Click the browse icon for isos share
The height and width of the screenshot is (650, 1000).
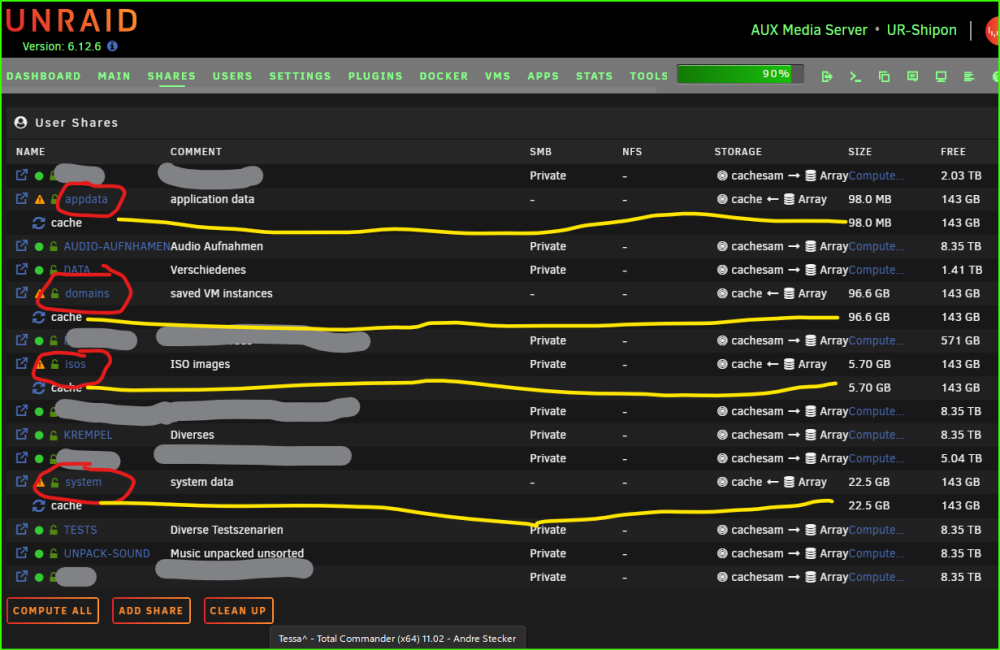click(x=22, y=364)
